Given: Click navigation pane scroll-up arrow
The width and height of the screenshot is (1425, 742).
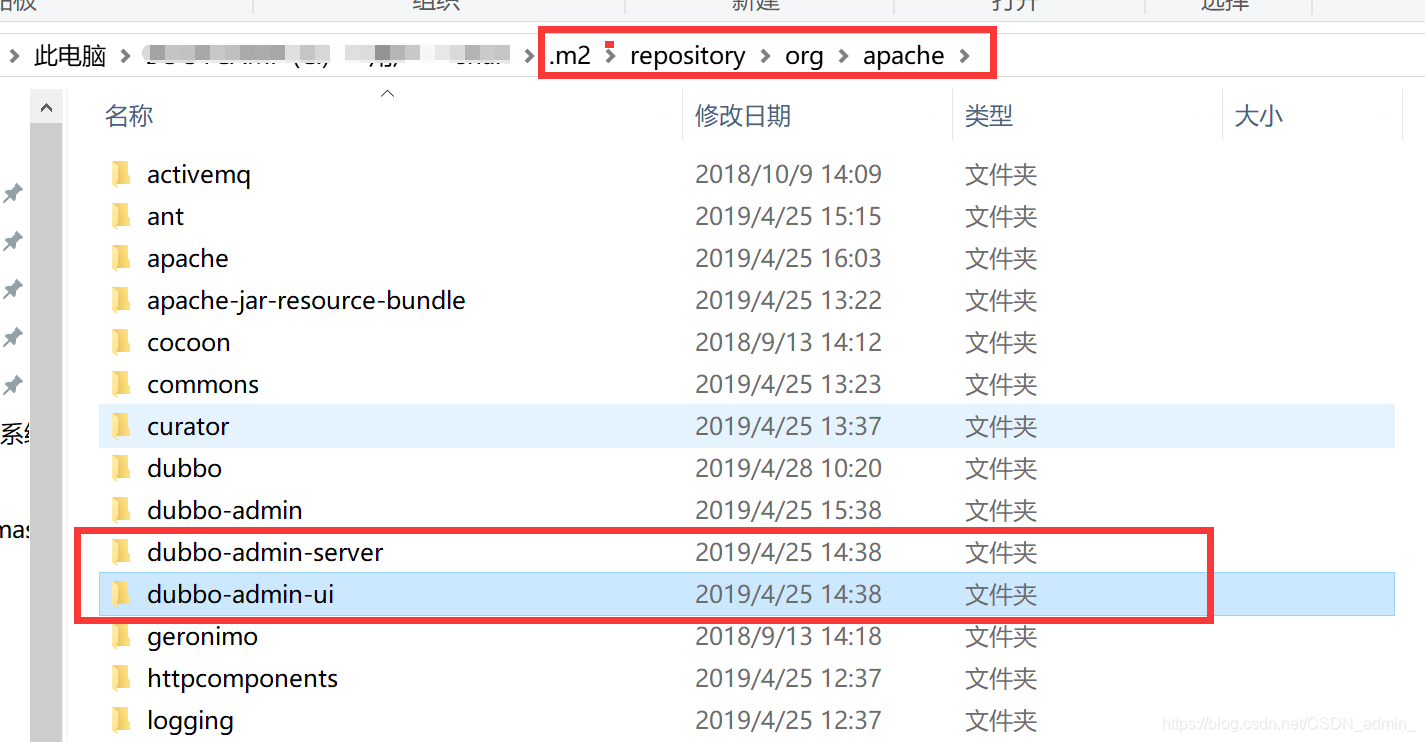Looking at the screenshot, I should point(46,107).
